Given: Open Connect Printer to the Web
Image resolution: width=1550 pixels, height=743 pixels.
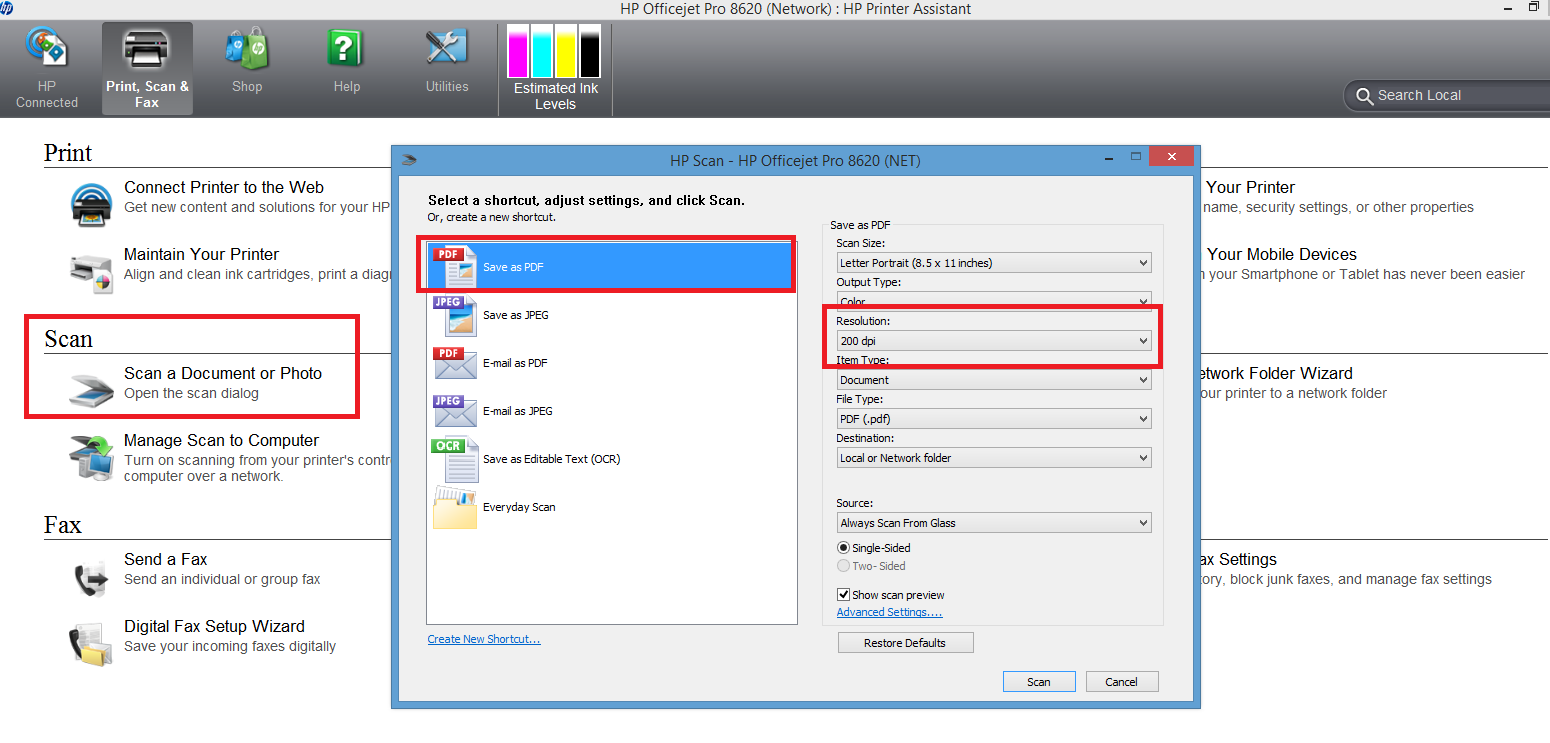Looking at the screenshot, I should [224, 187].
